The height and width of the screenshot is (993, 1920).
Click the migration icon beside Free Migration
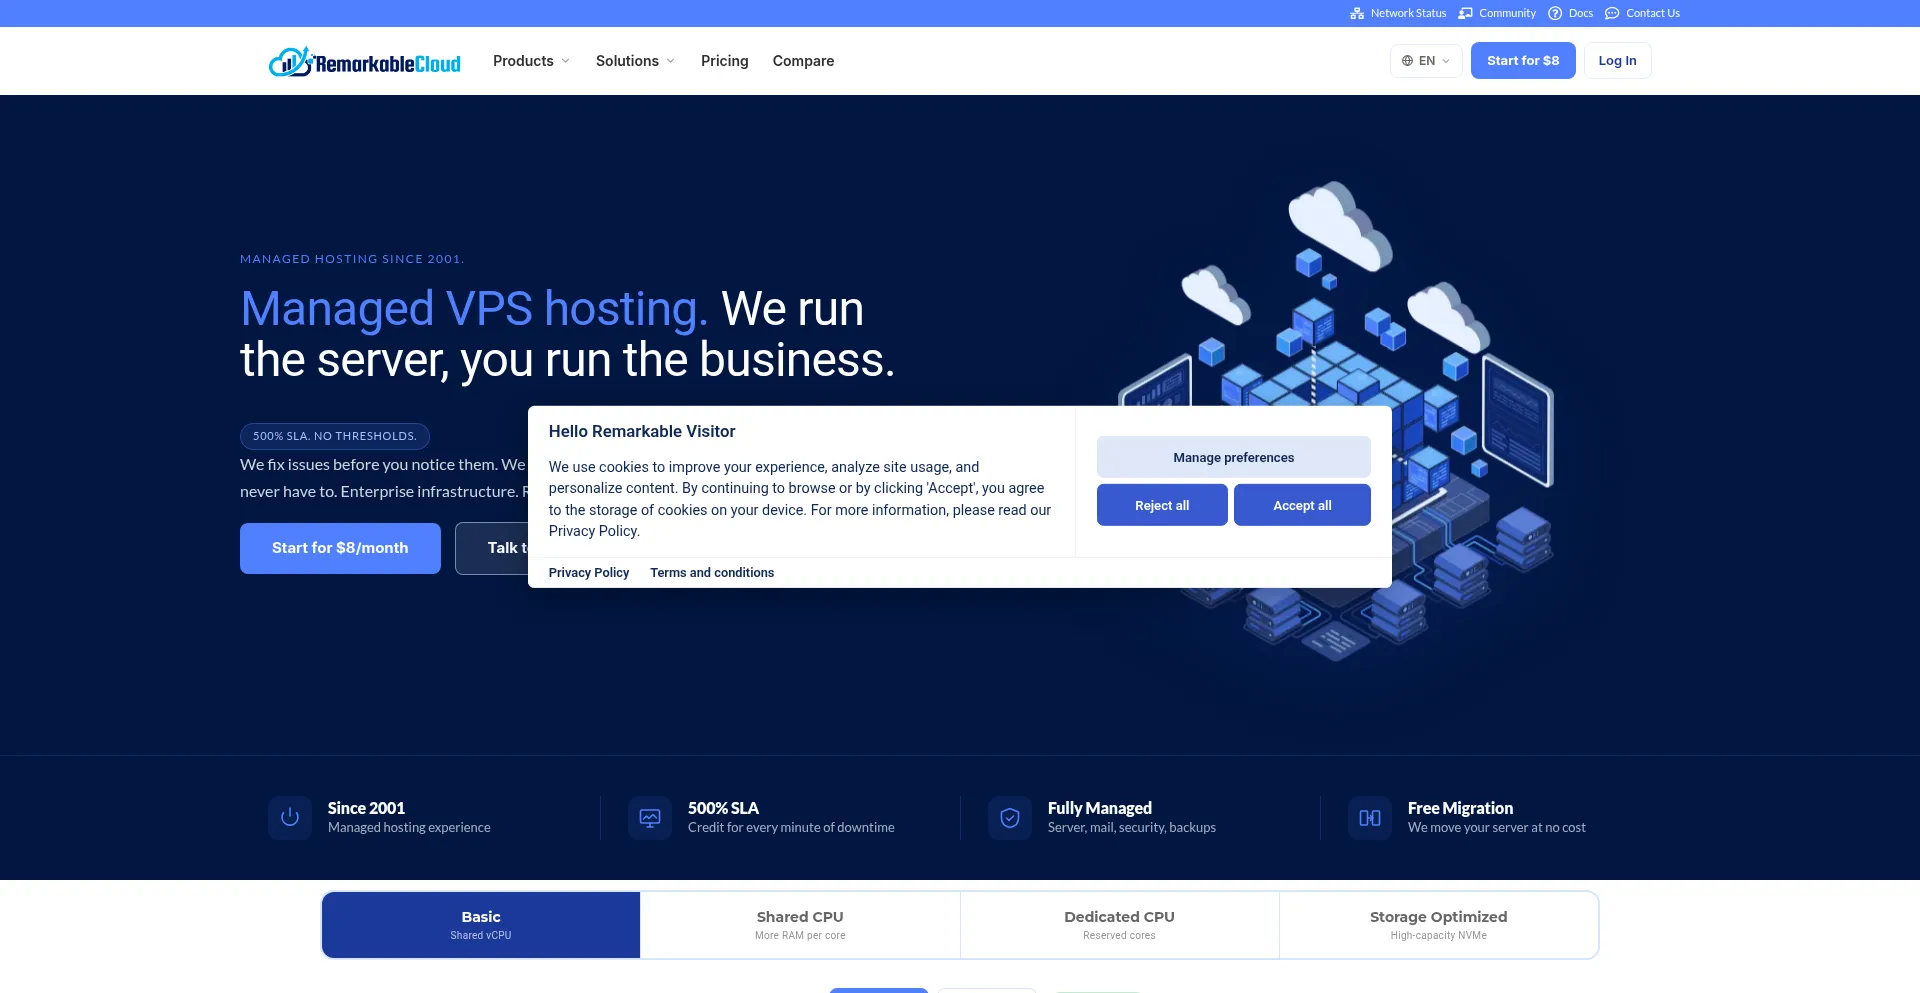point(1370,818)
